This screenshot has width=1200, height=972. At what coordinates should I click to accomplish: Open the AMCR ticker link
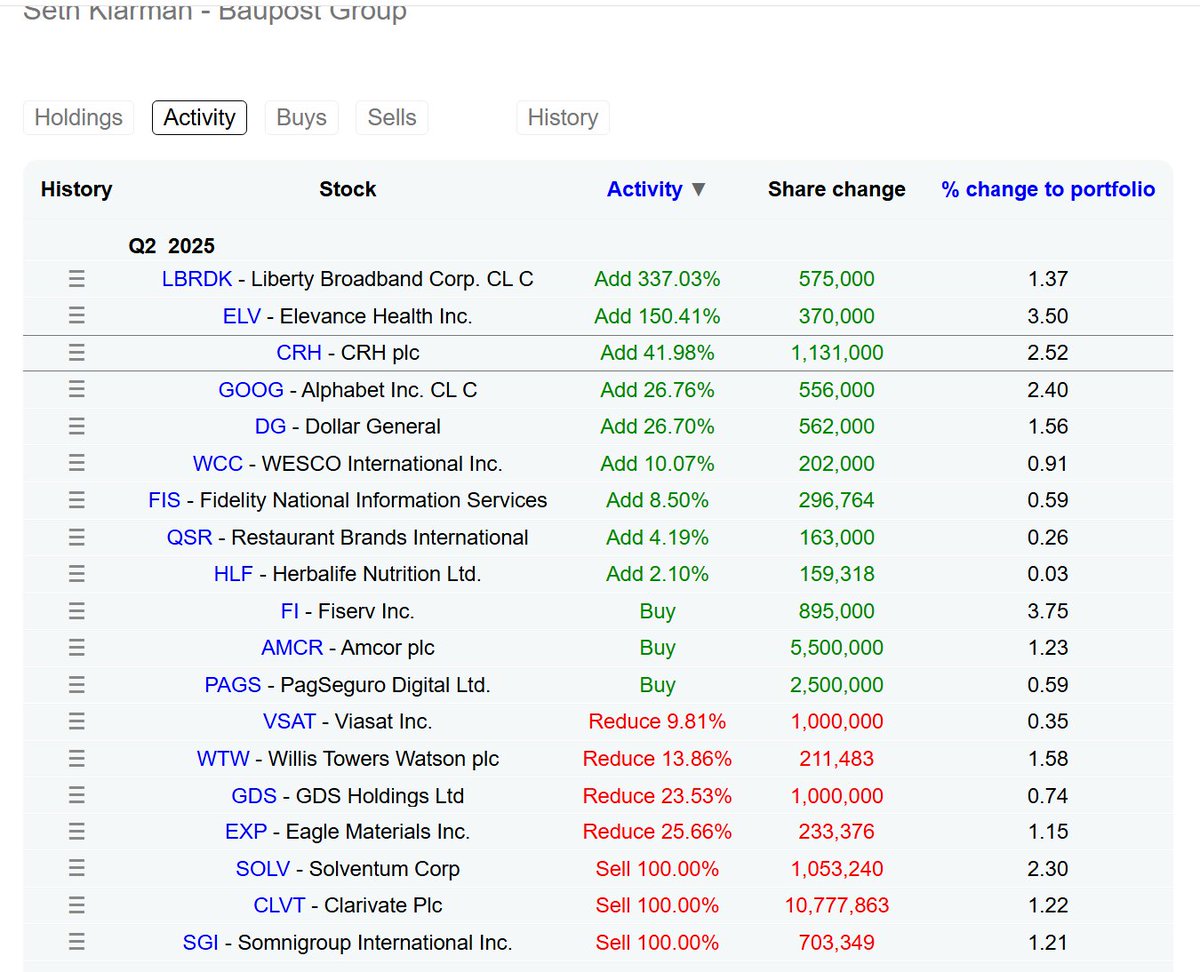292,648
